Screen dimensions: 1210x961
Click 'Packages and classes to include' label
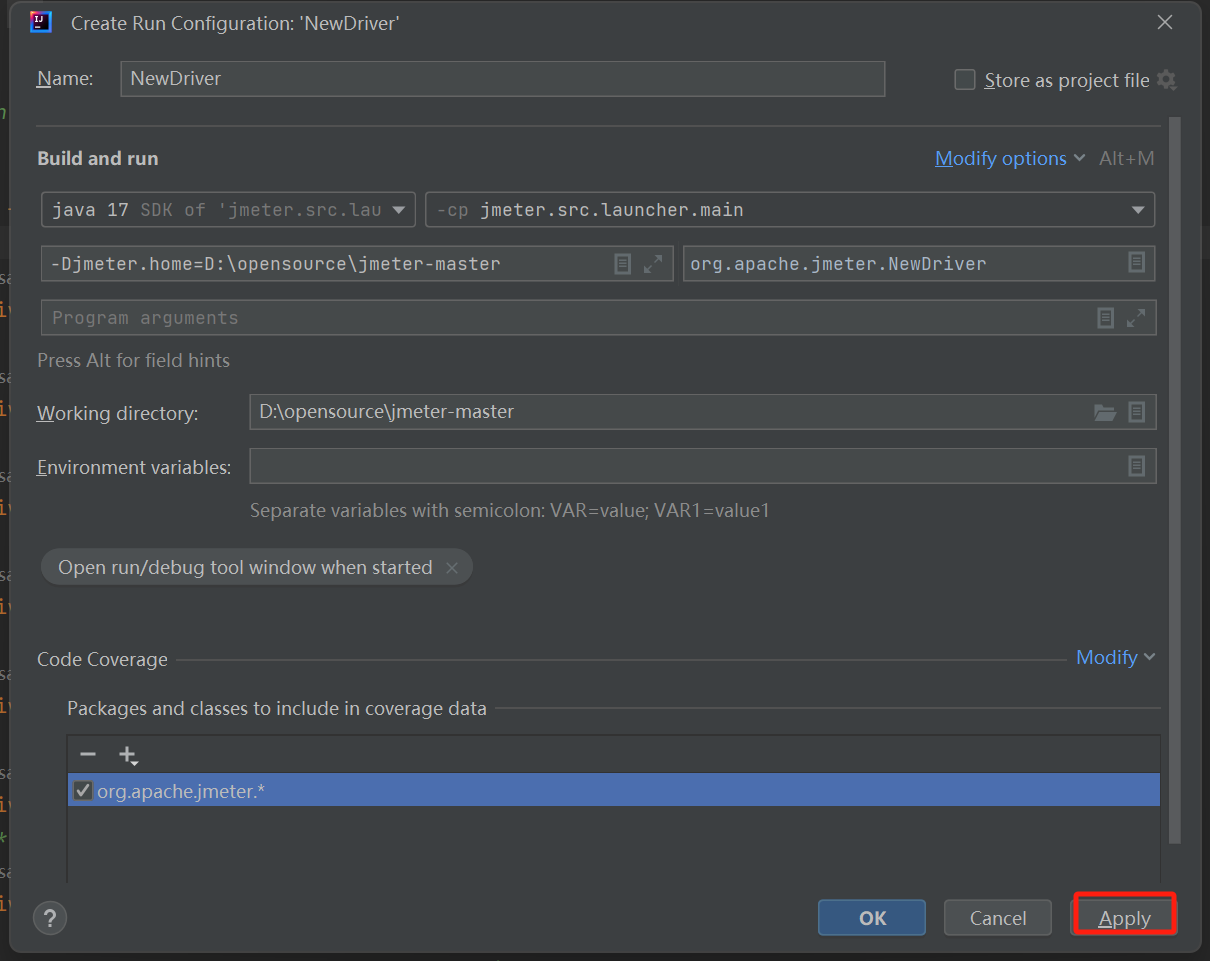coord(277,708)
